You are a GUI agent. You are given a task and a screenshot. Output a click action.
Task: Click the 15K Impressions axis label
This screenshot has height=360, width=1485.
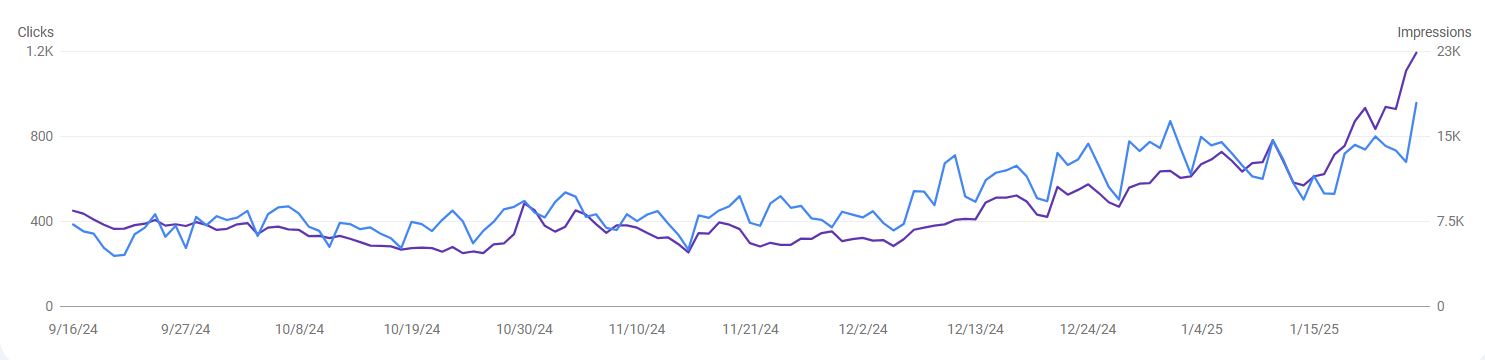coord(1449,136)
